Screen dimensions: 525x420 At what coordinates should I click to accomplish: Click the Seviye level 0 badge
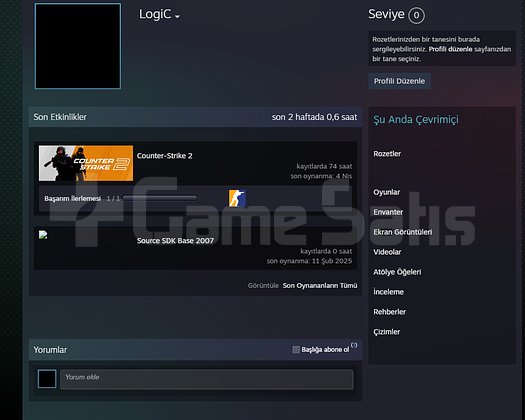click(x=416, y=15)
